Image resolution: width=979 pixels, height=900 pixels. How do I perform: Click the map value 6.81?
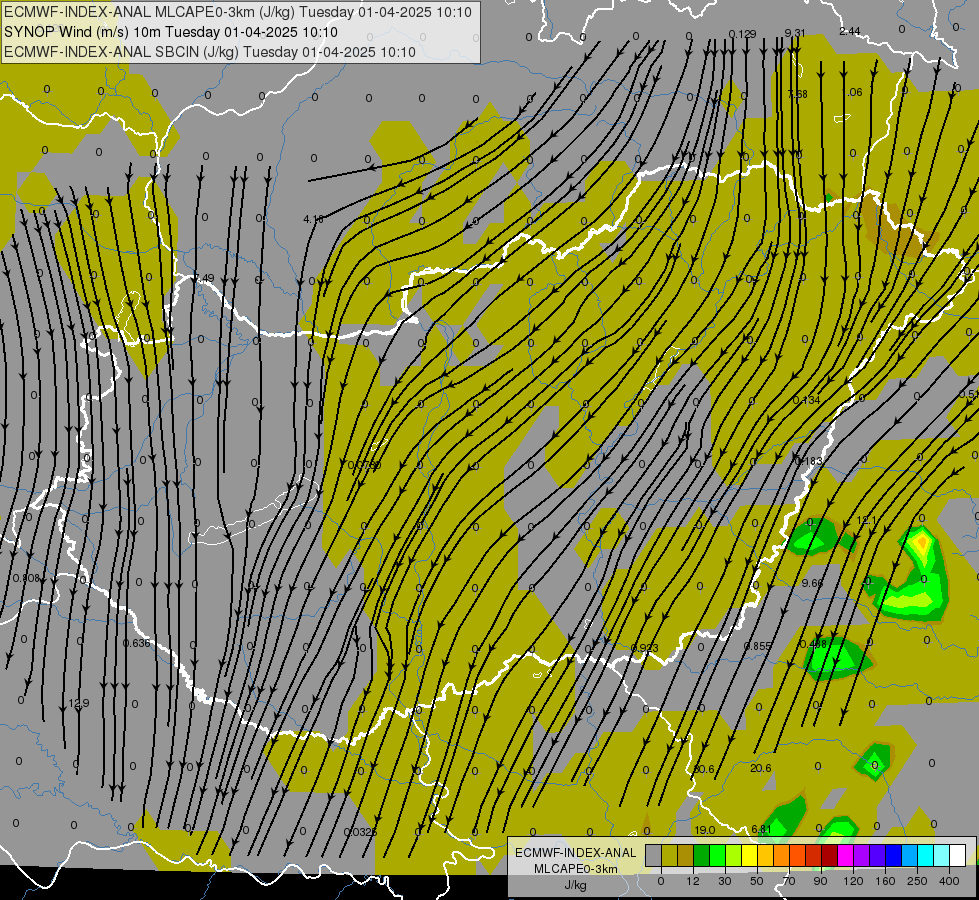point(761,829)
